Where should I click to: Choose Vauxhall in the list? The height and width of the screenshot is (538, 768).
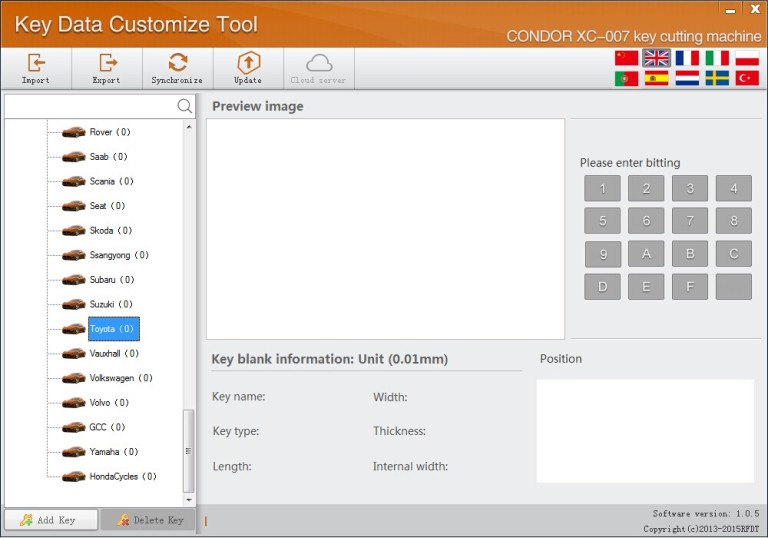(114, 353)
